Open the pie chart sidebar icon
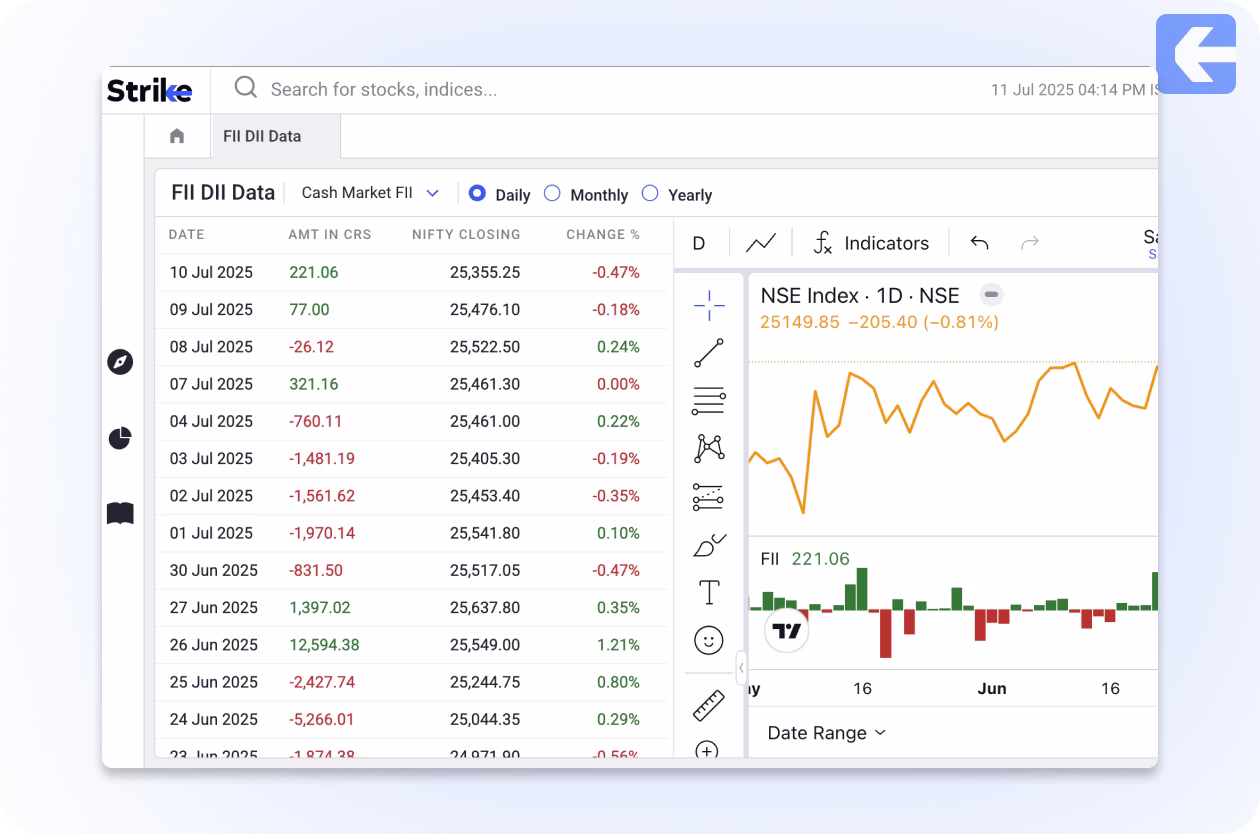 [120, 438]
